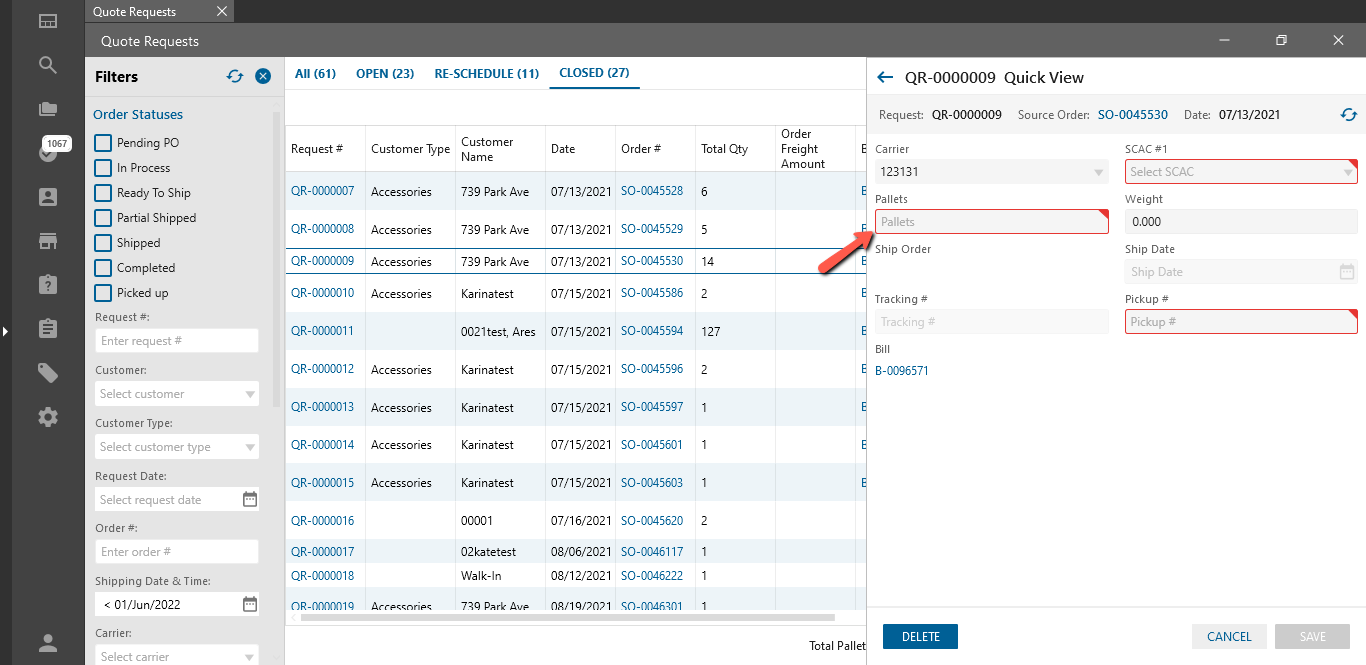
Task: Click the SAVE button
Action: pos(1312,637)
